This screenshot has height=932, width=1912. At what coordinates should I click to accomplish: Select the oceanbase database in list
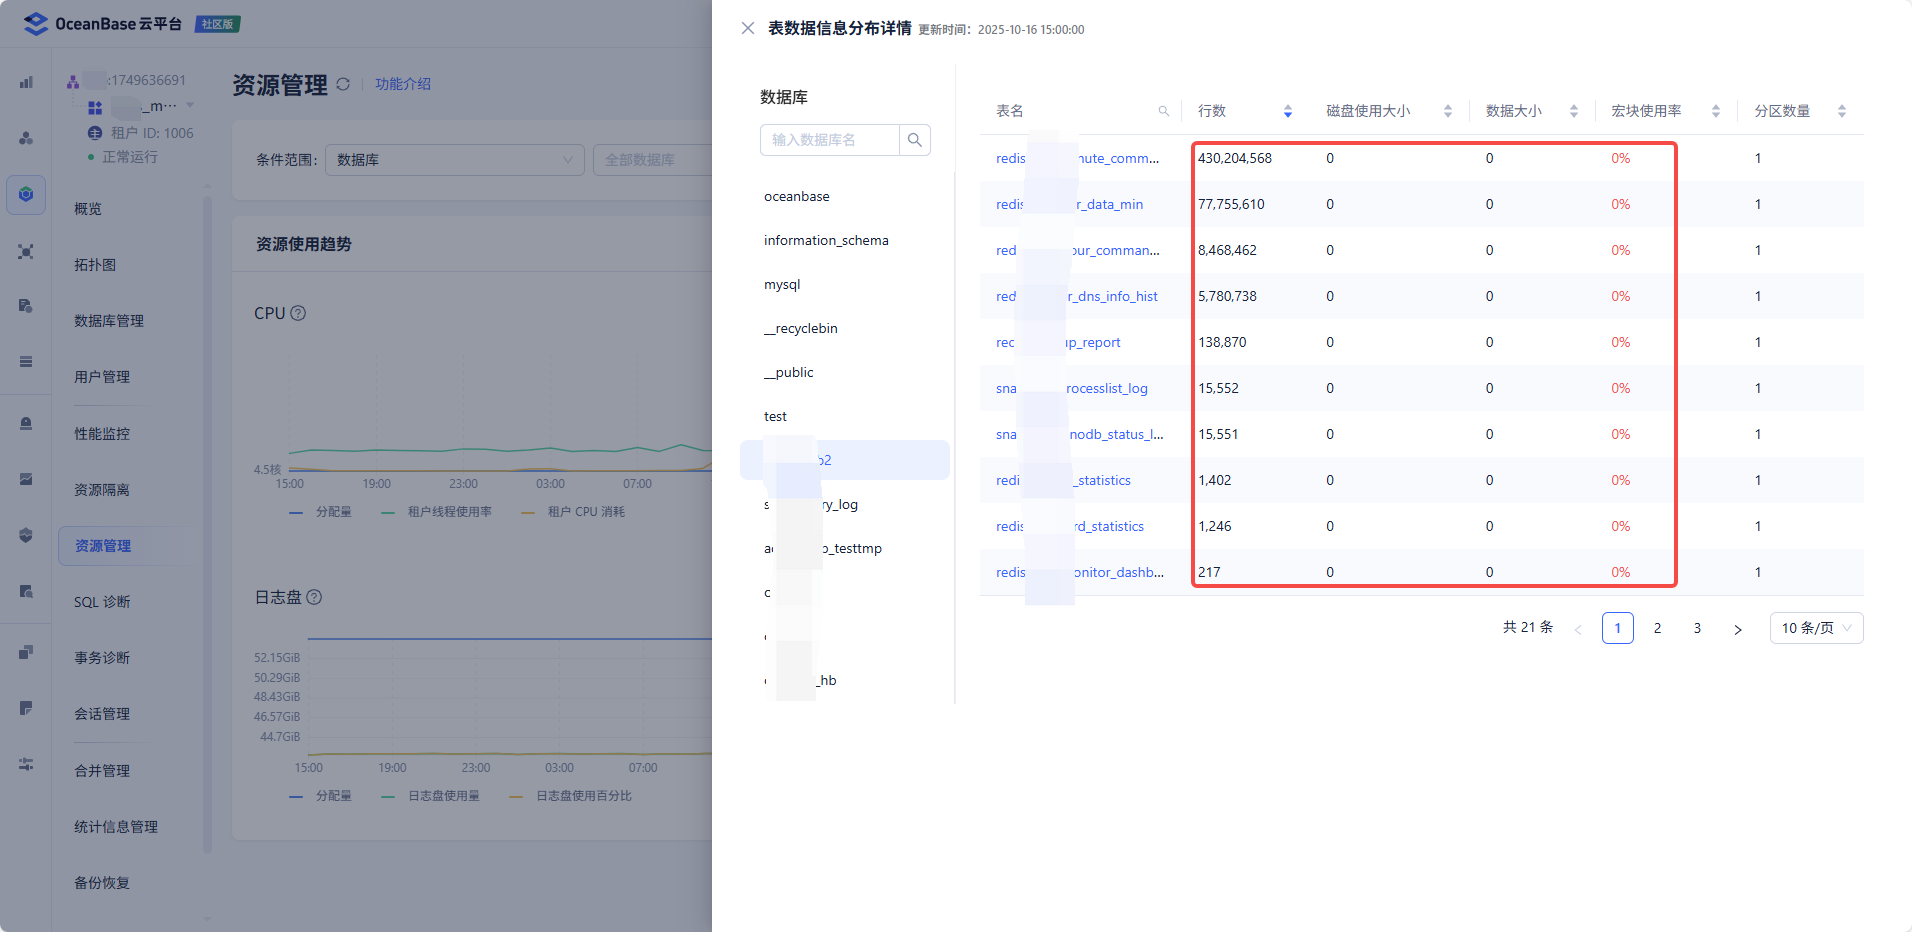(797, 197)
